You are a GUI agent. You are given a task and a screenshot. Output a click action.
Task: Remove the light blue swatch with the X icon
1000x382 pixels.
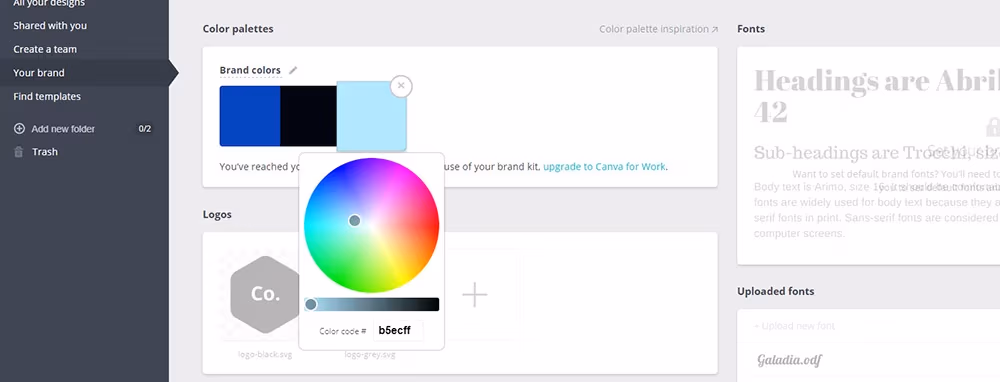401,86
